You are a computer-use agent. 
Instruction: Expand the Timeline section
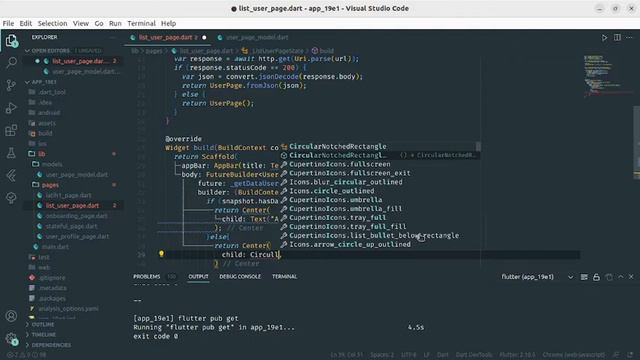click(44, 335)
